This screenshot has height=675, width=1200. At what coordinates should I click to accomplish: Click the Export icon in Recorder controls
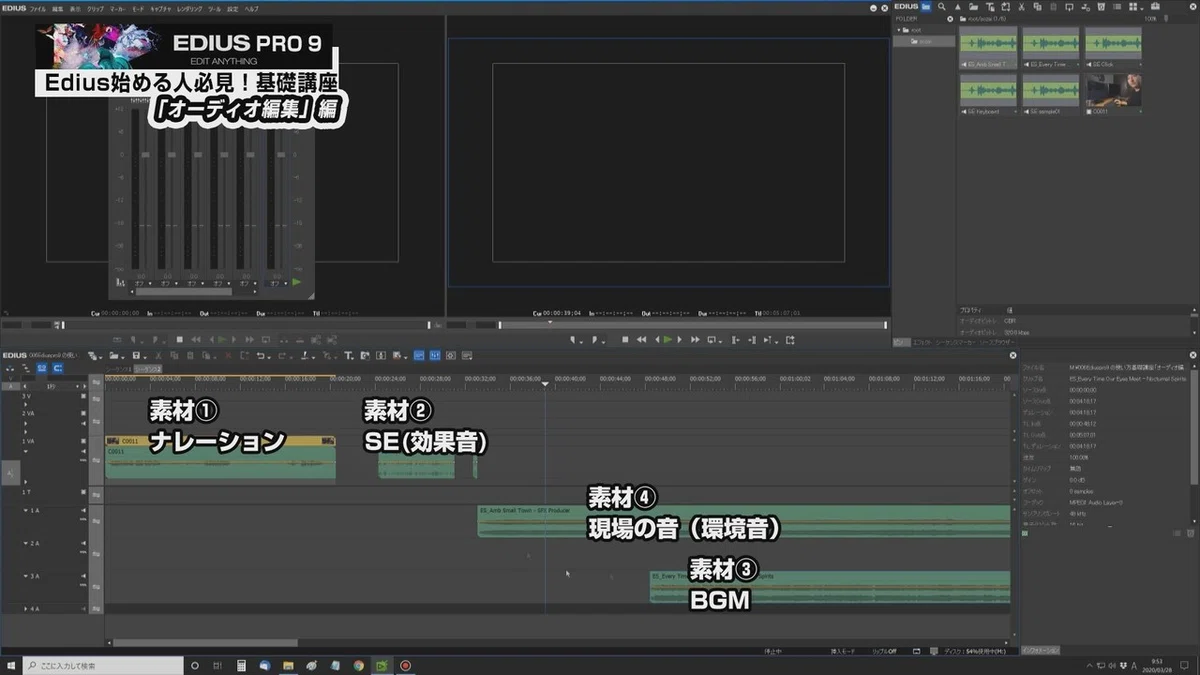pos(790,340)
